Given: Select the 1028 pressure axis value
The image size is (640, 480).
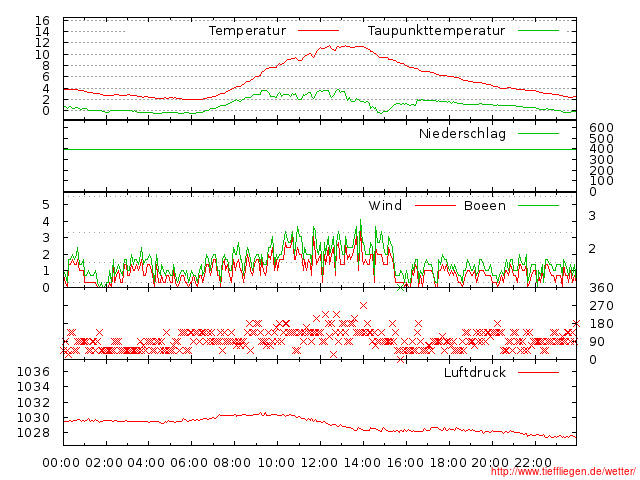Looking at the screenshot, I should [33, 433].
